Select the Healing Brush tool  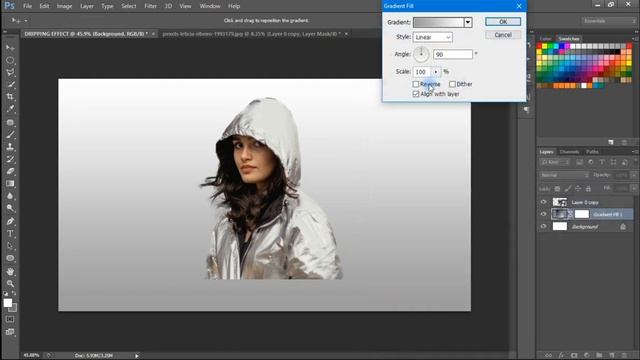[x=10, y=122]
